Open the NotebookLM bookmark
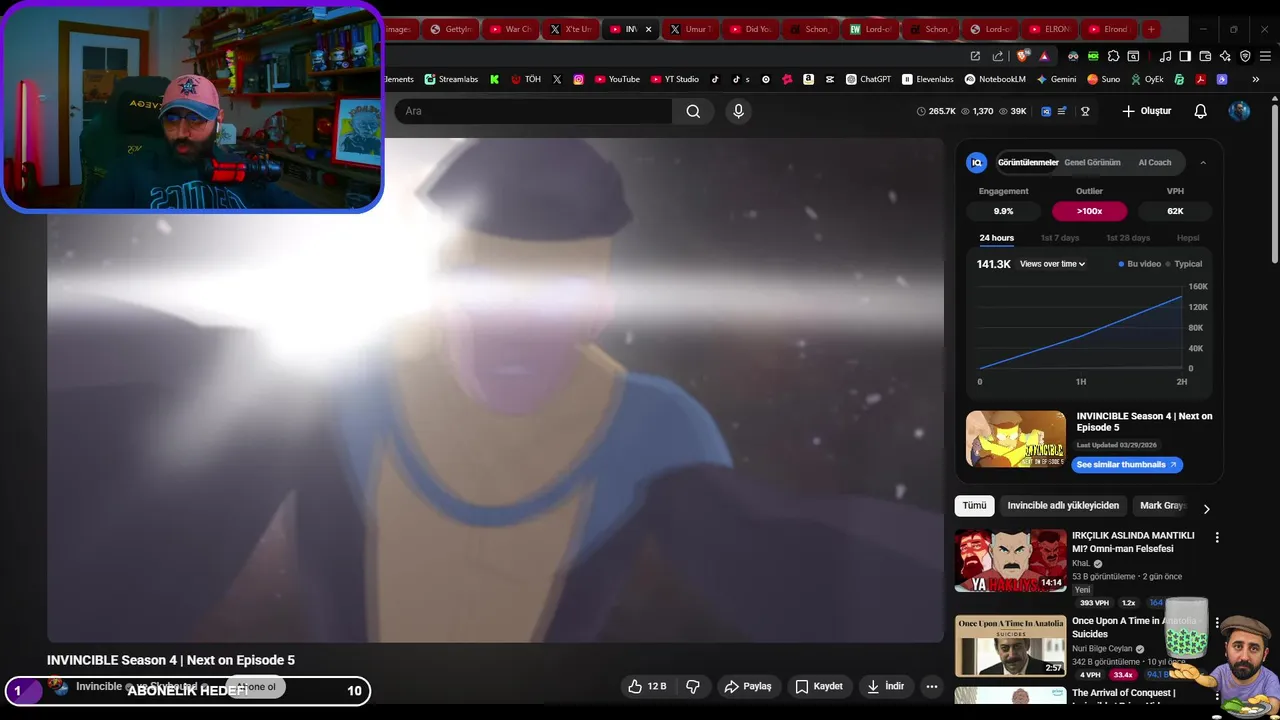Viewport: 1280px width, 720px height. (x=995, y=79)
